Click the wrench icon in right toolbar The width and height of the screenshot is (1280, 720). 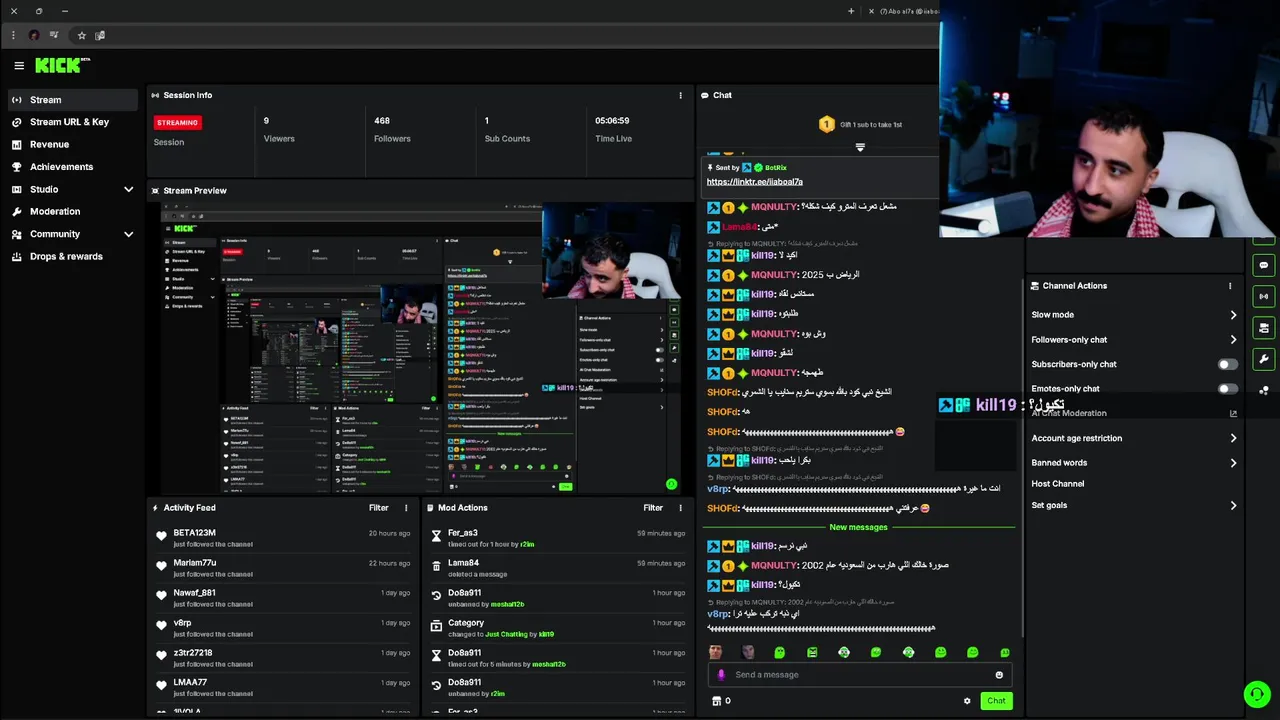(1264, 359)
